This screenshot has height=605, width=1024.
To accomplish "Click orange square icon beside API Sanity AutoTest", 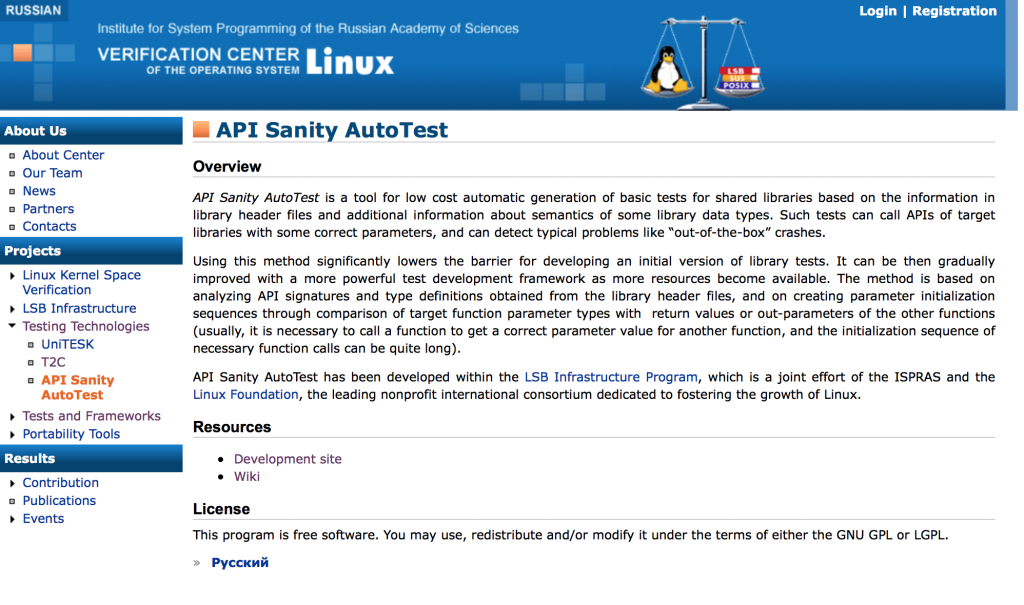I will (201, 129).
